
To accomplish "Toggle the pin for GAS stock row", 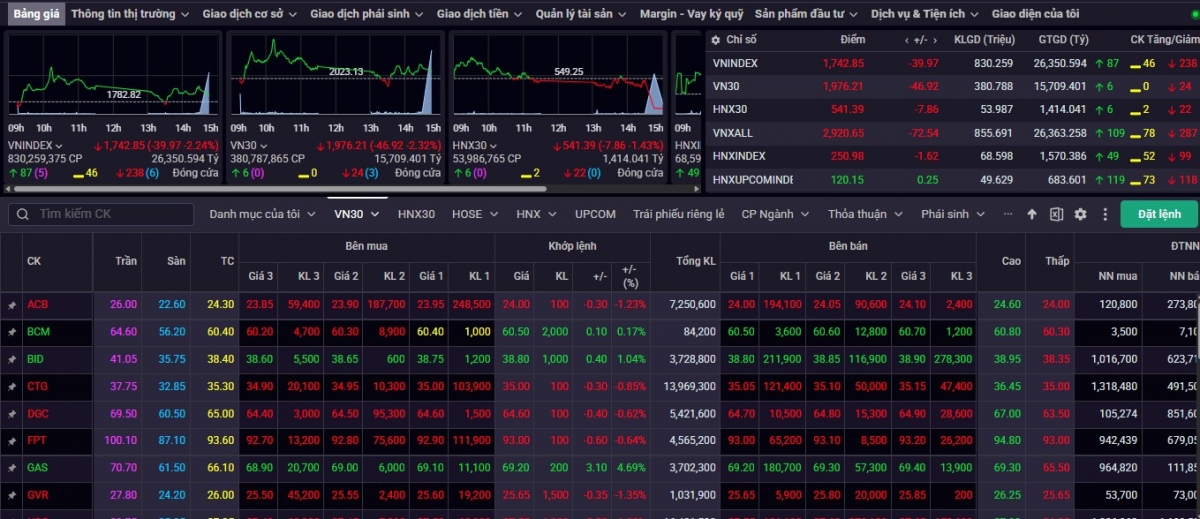I will [x=12, y=467].
